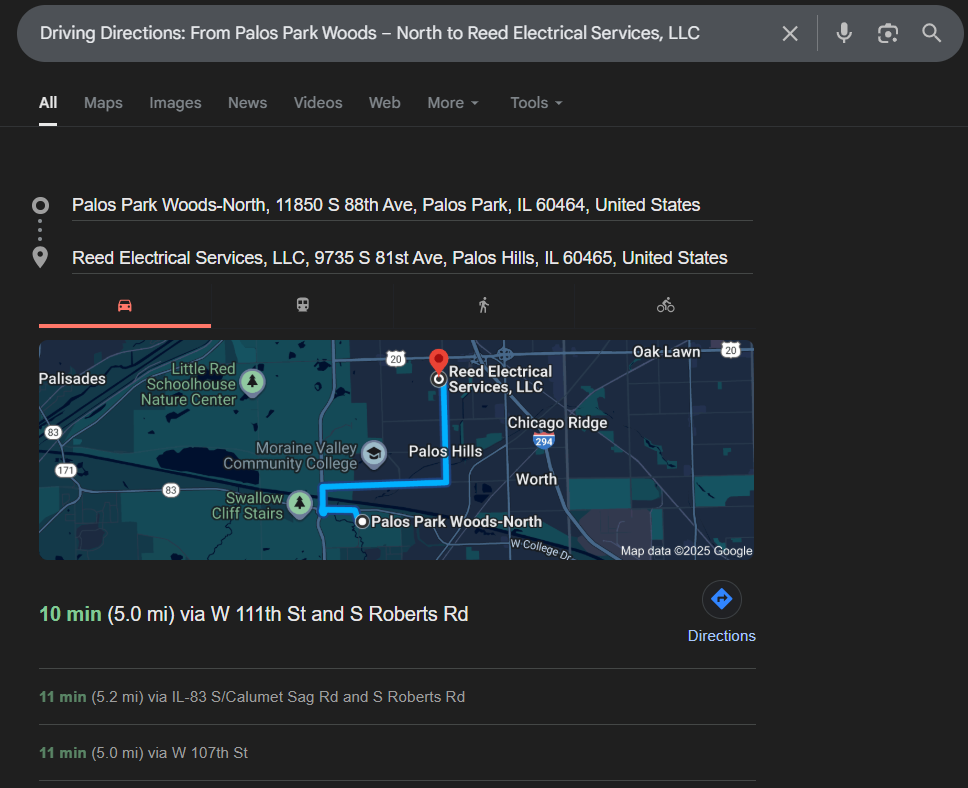Click the magnifying glass search icon
The height and width of the screenshot is (788, 968).
point(932,34)
